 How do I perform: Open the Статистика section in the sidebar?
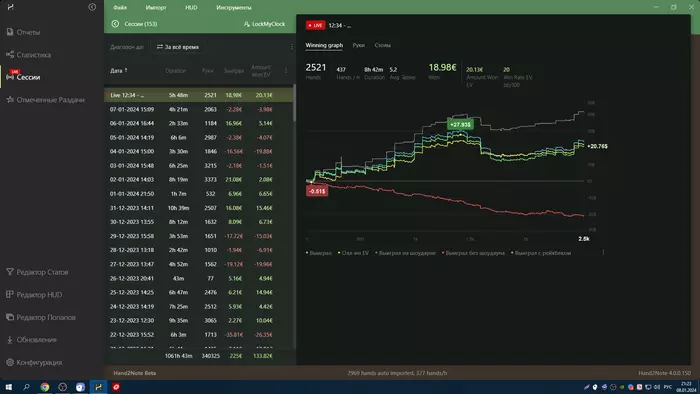coord(29,55)
